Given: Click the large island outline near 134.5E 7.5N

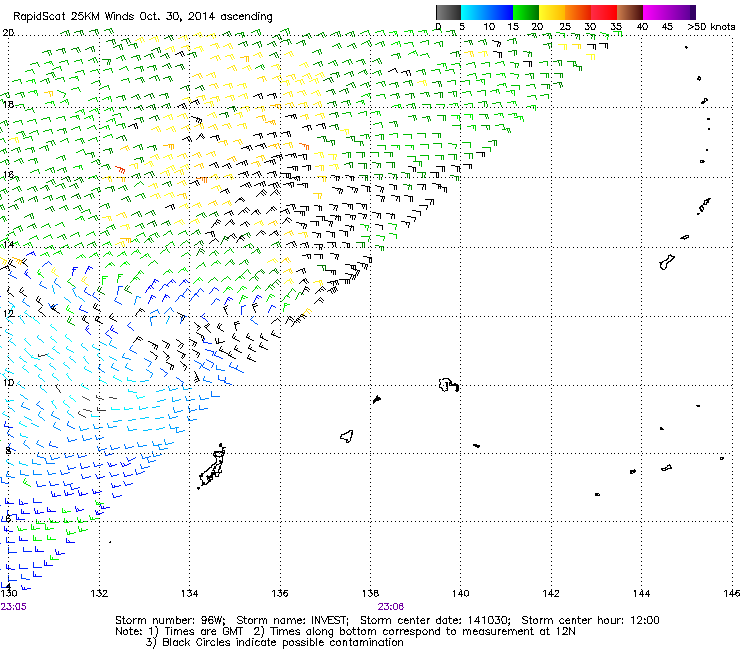Looking at the screenshot, I should point(212,466).
